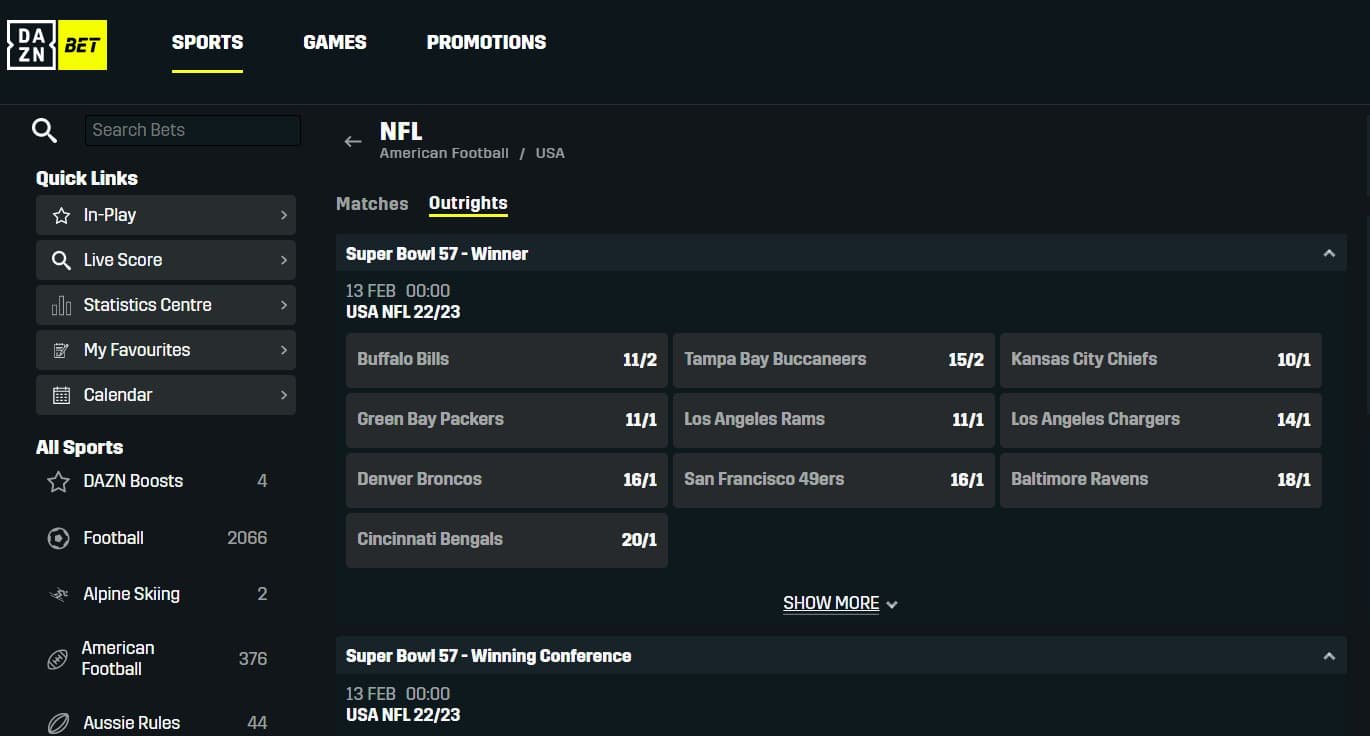
Task: Open search with the magnifier icon
Action: coord(44,130)
